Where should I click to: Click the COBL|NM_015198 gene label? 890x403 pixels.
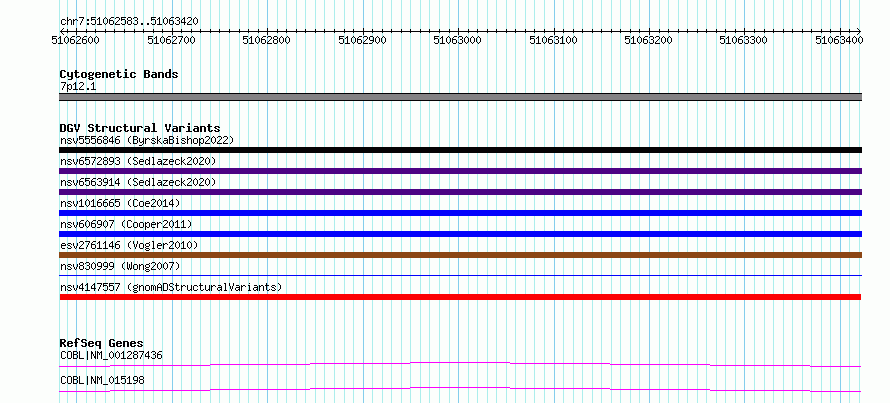[102, 380]
